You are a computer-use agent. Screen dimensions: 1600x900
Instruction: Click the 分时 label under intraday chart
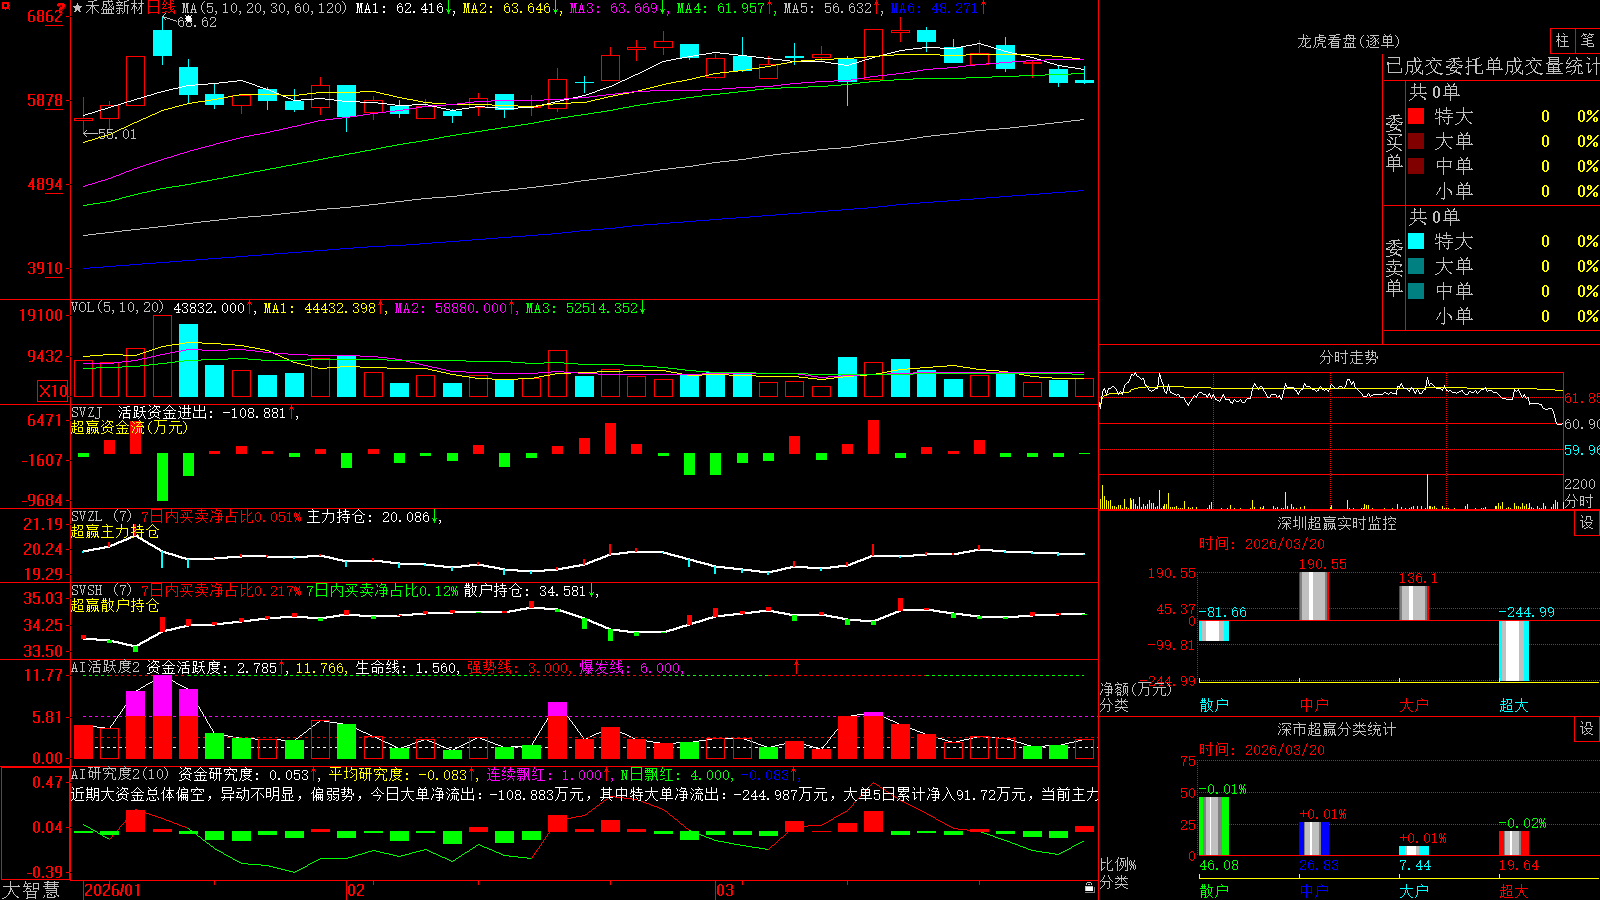coord(1578,501)
